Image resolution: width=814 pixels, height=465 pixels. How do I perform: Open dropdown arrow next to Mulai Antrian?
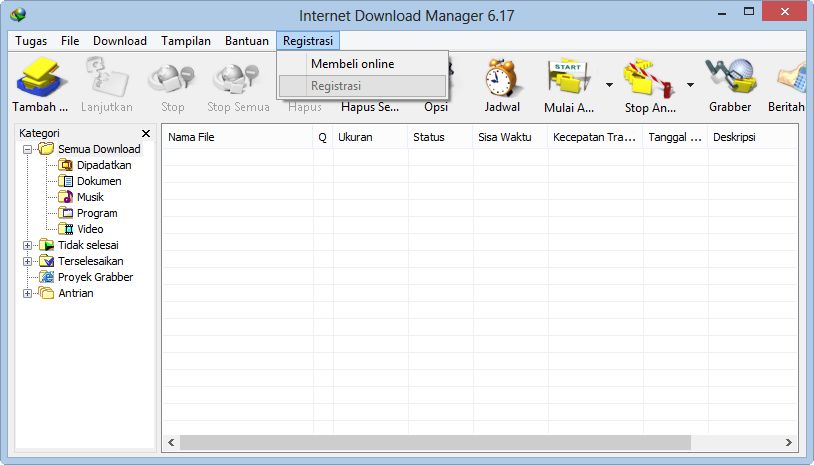click(609, 85)
